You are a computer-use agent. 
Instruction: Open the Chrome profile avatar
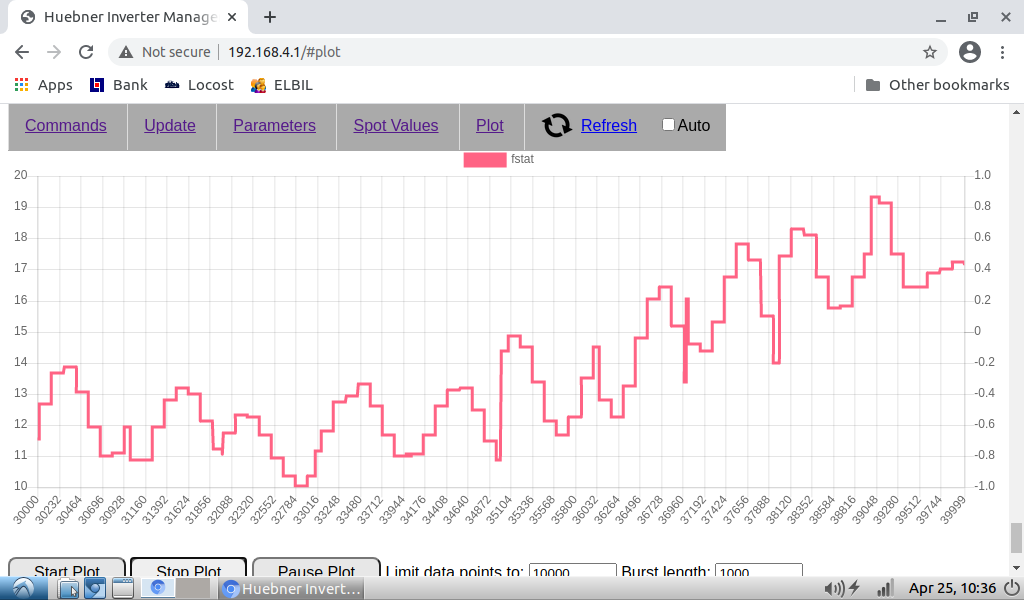pos(969,52)
